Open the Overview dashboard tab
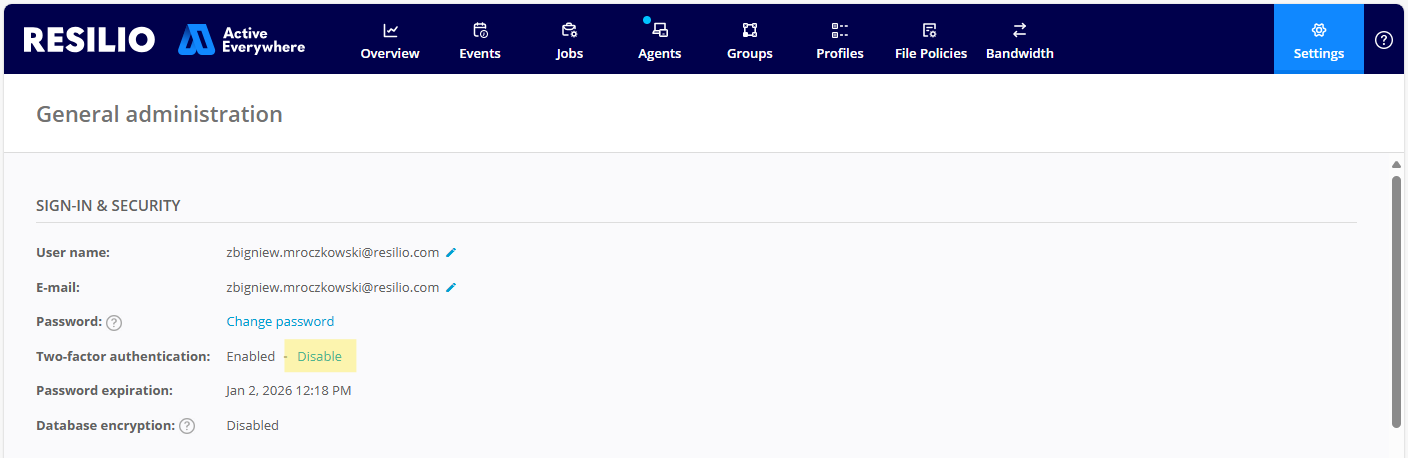 point(390,41)
